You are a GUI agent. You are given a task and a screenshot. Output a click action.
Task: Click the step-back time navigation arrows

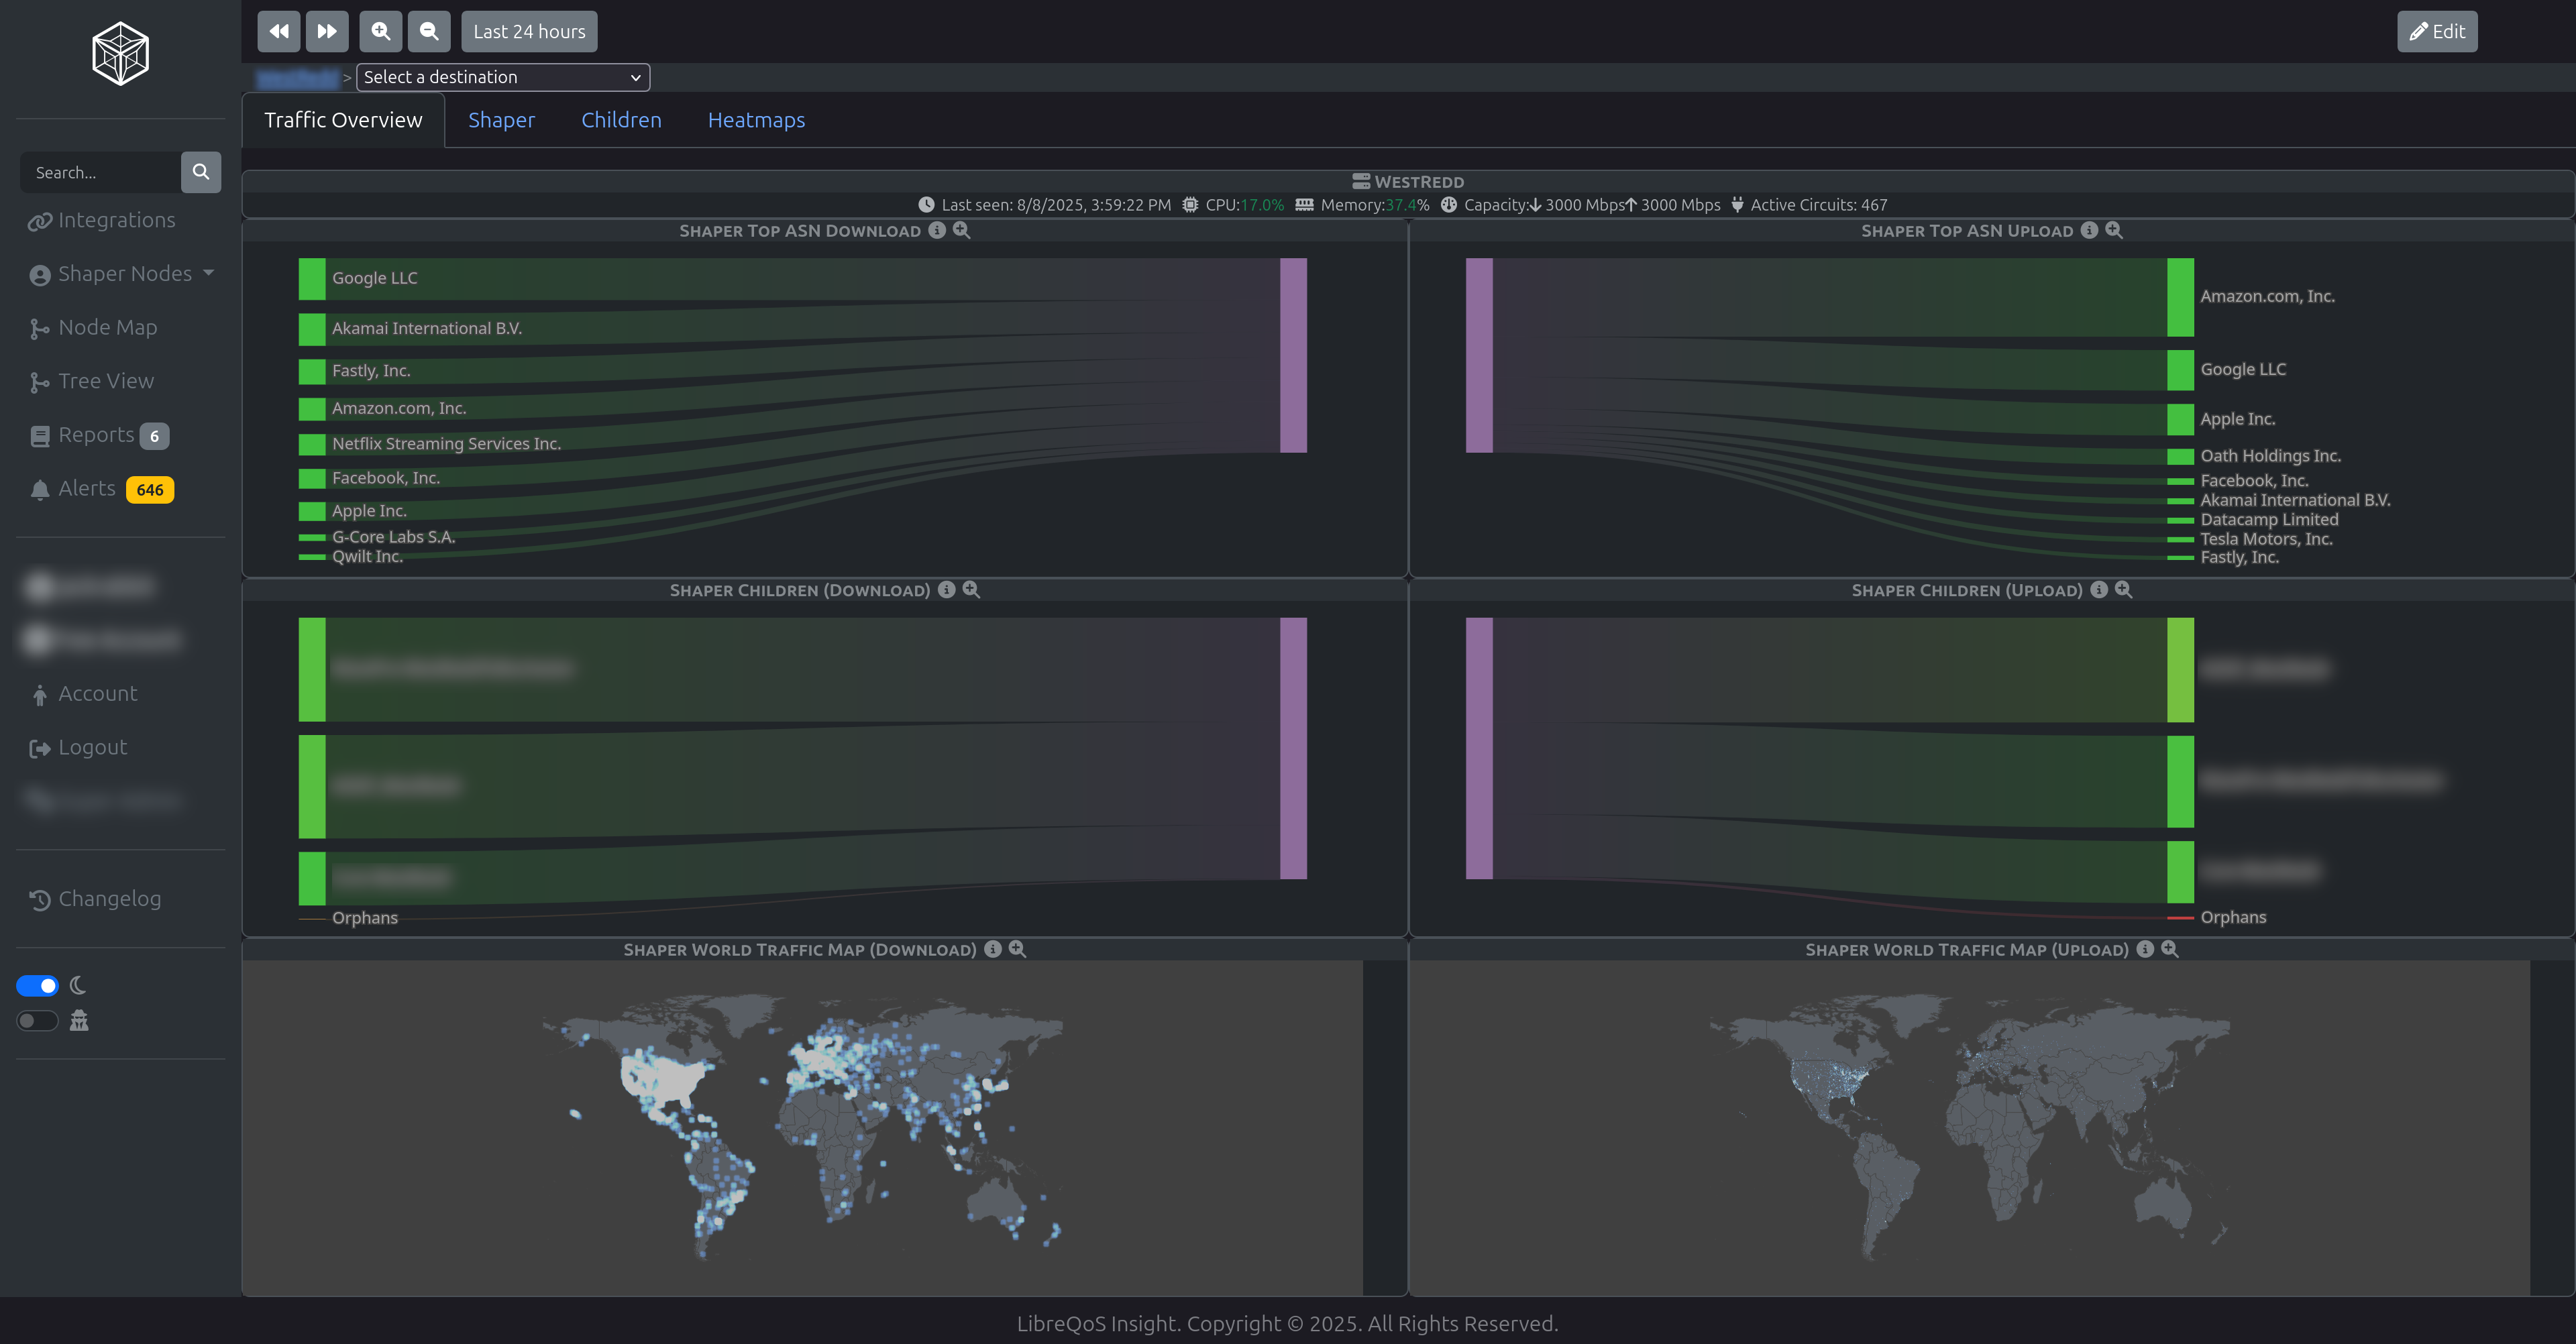tap(278, 31)
